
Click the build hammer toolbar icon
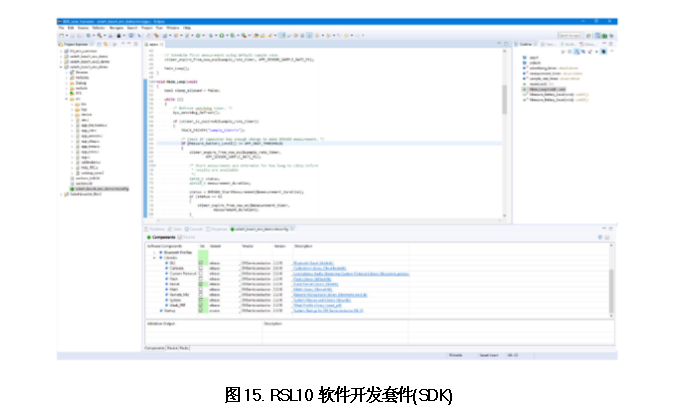tap(100, 36)
